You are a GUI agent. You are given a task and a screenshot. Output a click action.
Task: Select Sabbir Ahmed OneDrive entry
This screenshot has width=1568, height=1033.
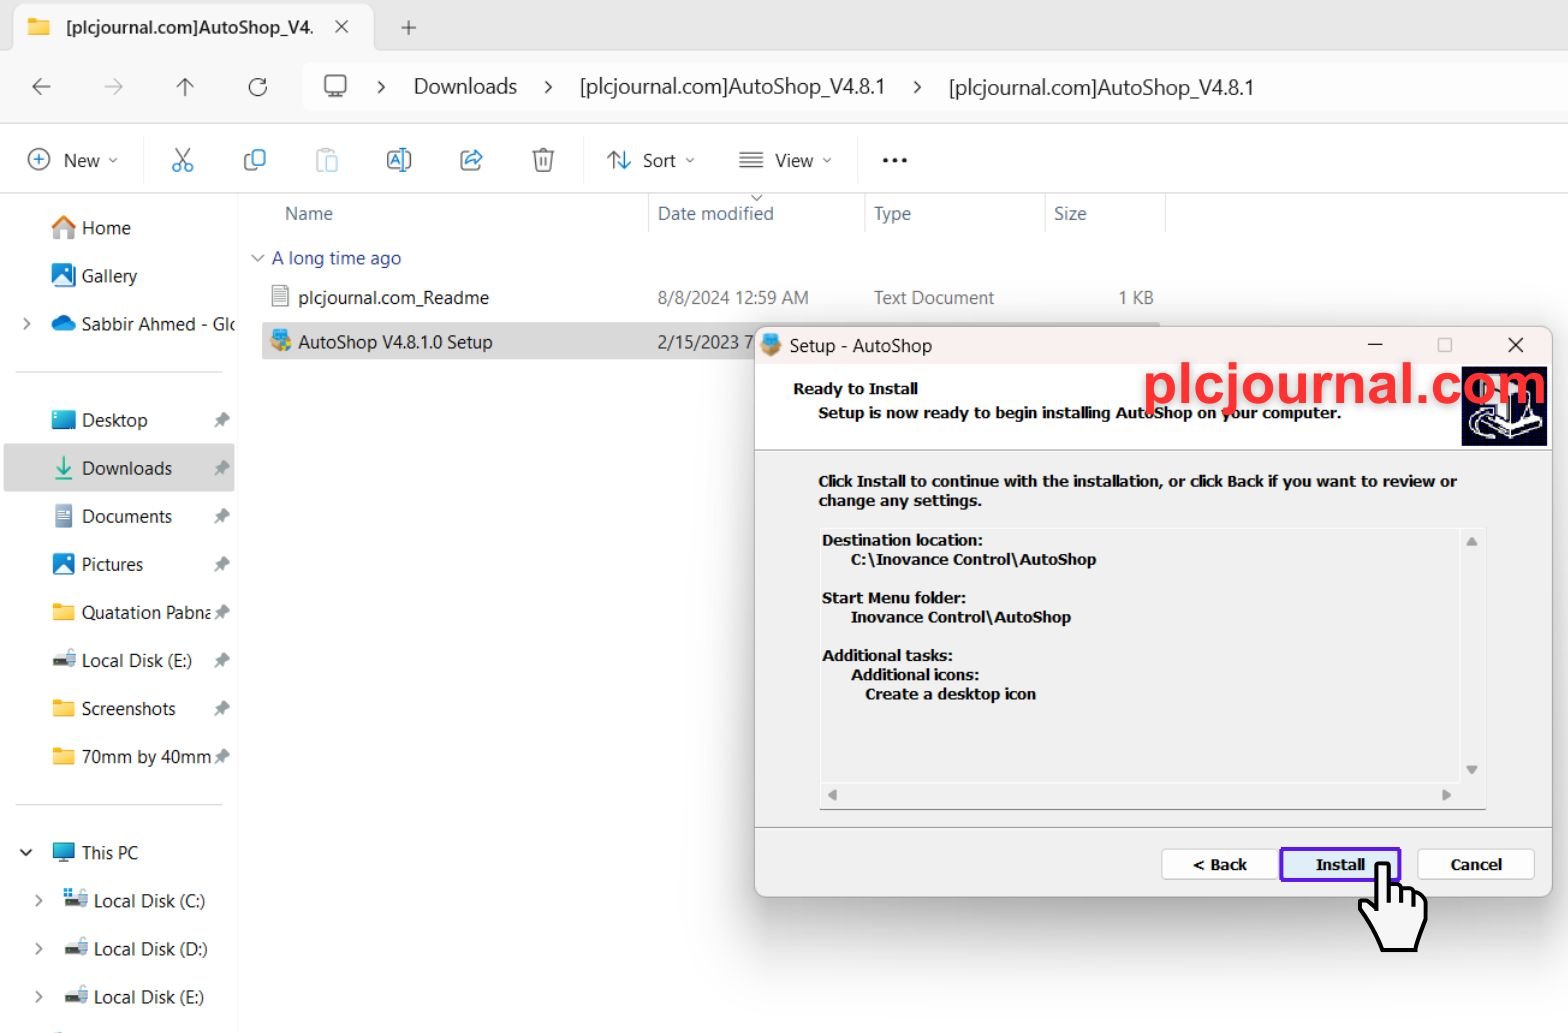(142, 324)
